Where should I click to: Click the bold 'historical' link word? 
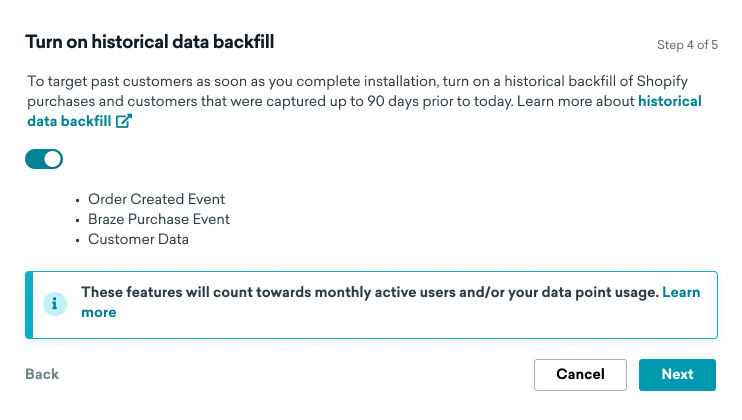pyautogui.click(x=670, y=101)
